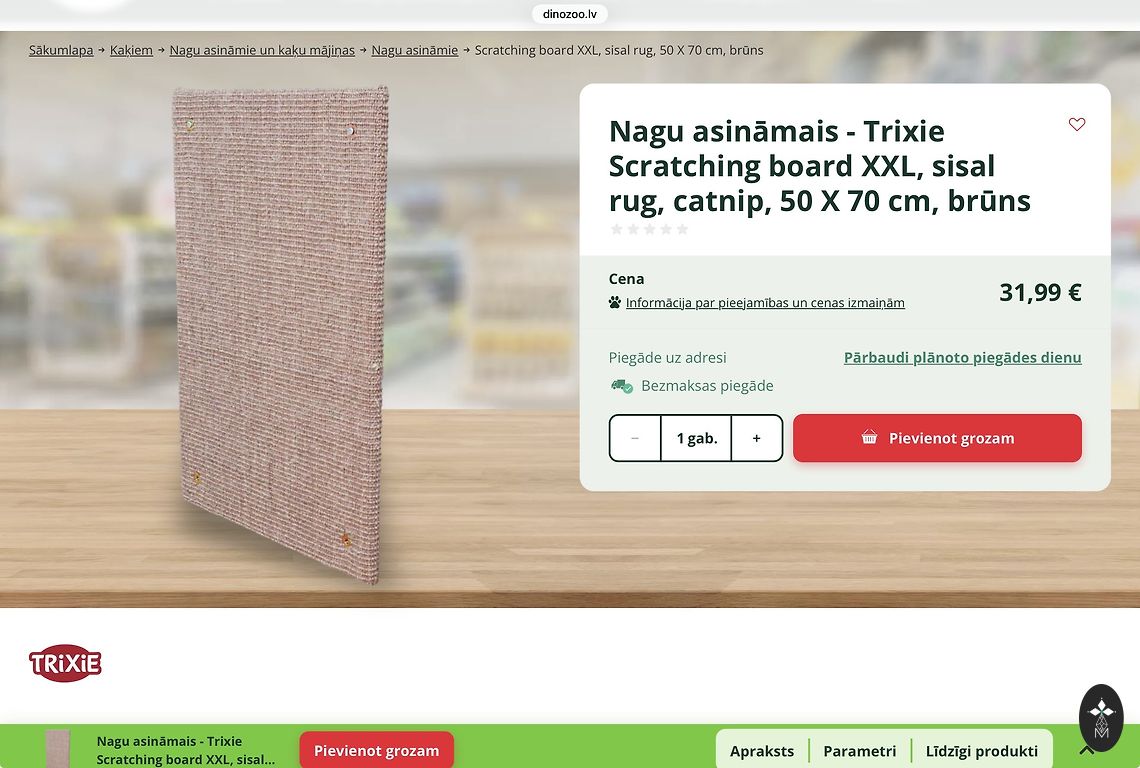Image resolution: width=1140 pixels, height=768 pixels.
Task: Open the Apraksts tab
Action: pos(762,751)
